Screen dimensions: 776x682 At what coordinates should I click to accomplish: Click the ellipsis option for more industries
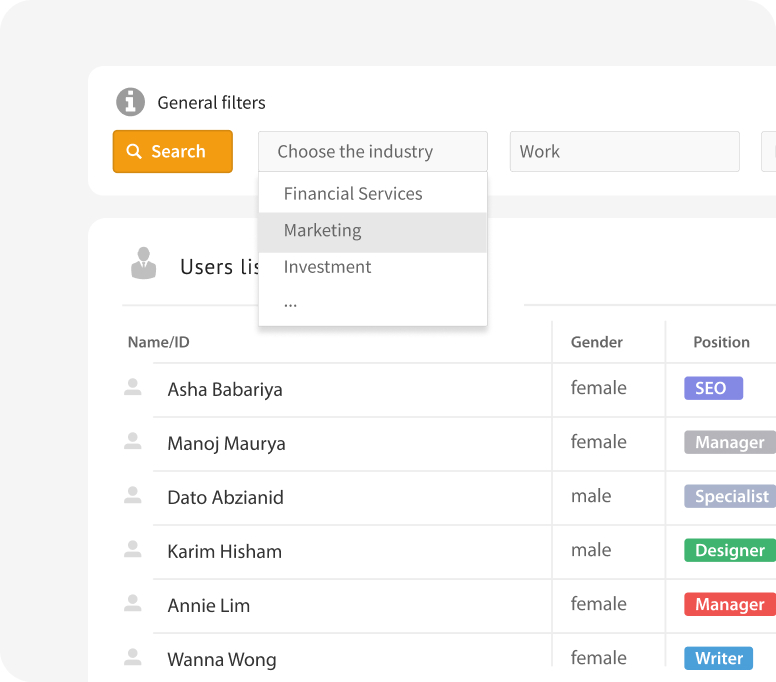click(291, 303)
